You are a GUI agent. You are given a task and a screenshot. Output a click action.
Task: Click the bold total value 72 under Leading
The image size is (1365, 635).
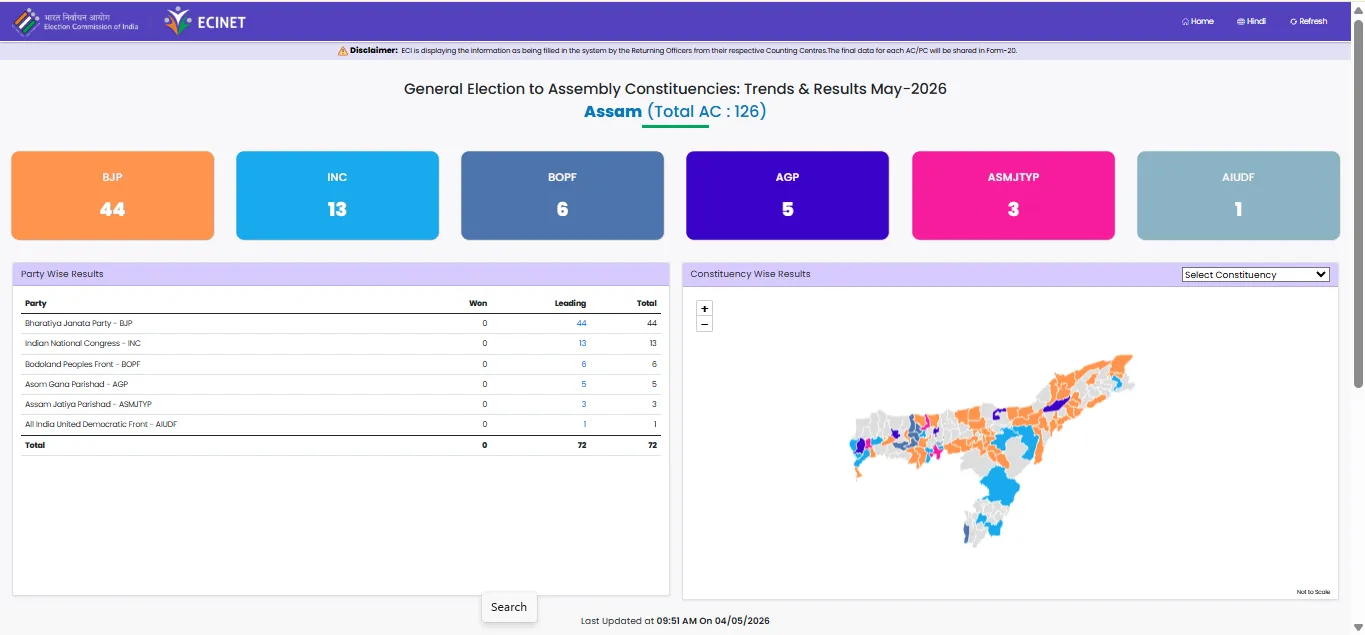point(582,445)
